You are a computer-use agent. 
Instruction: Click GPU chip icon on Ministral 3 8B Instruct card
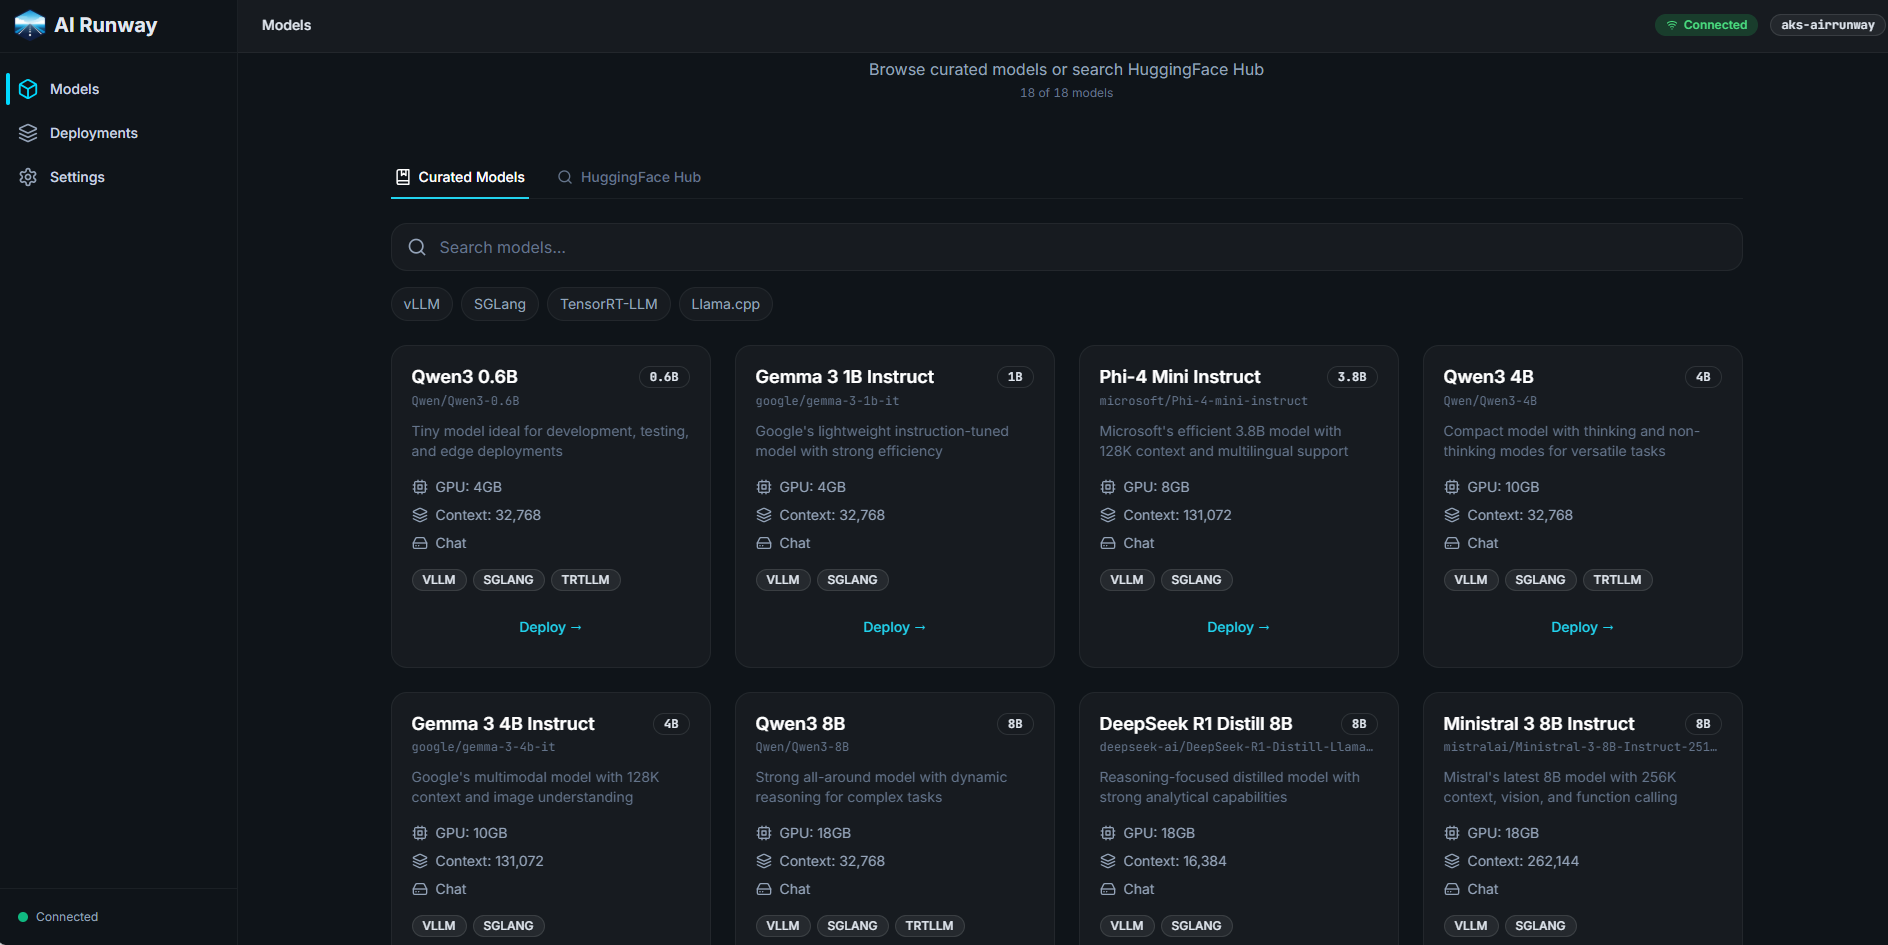pos(1452,833)
